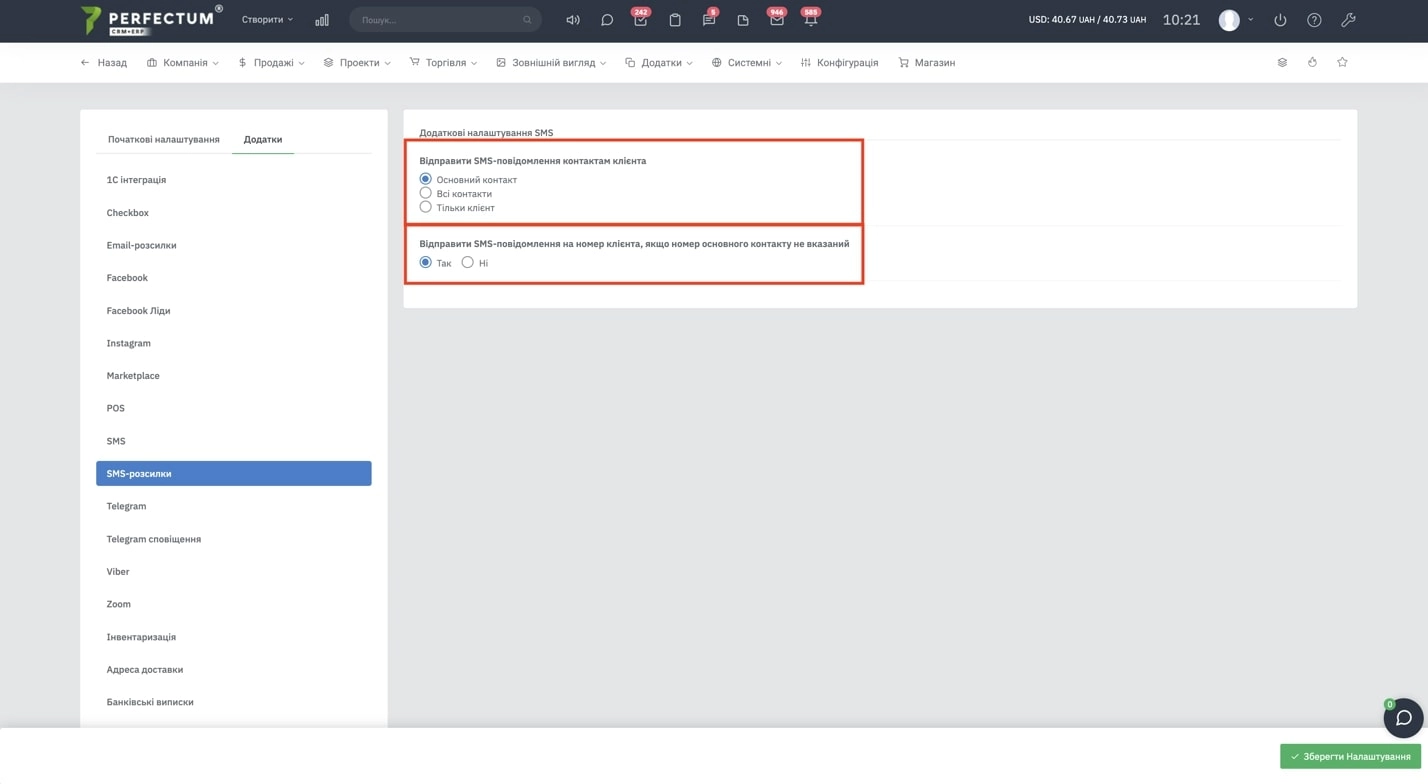Open messages icon with 8 badge
Screen dimensions: 1428x784
click(x=709, y=19)
